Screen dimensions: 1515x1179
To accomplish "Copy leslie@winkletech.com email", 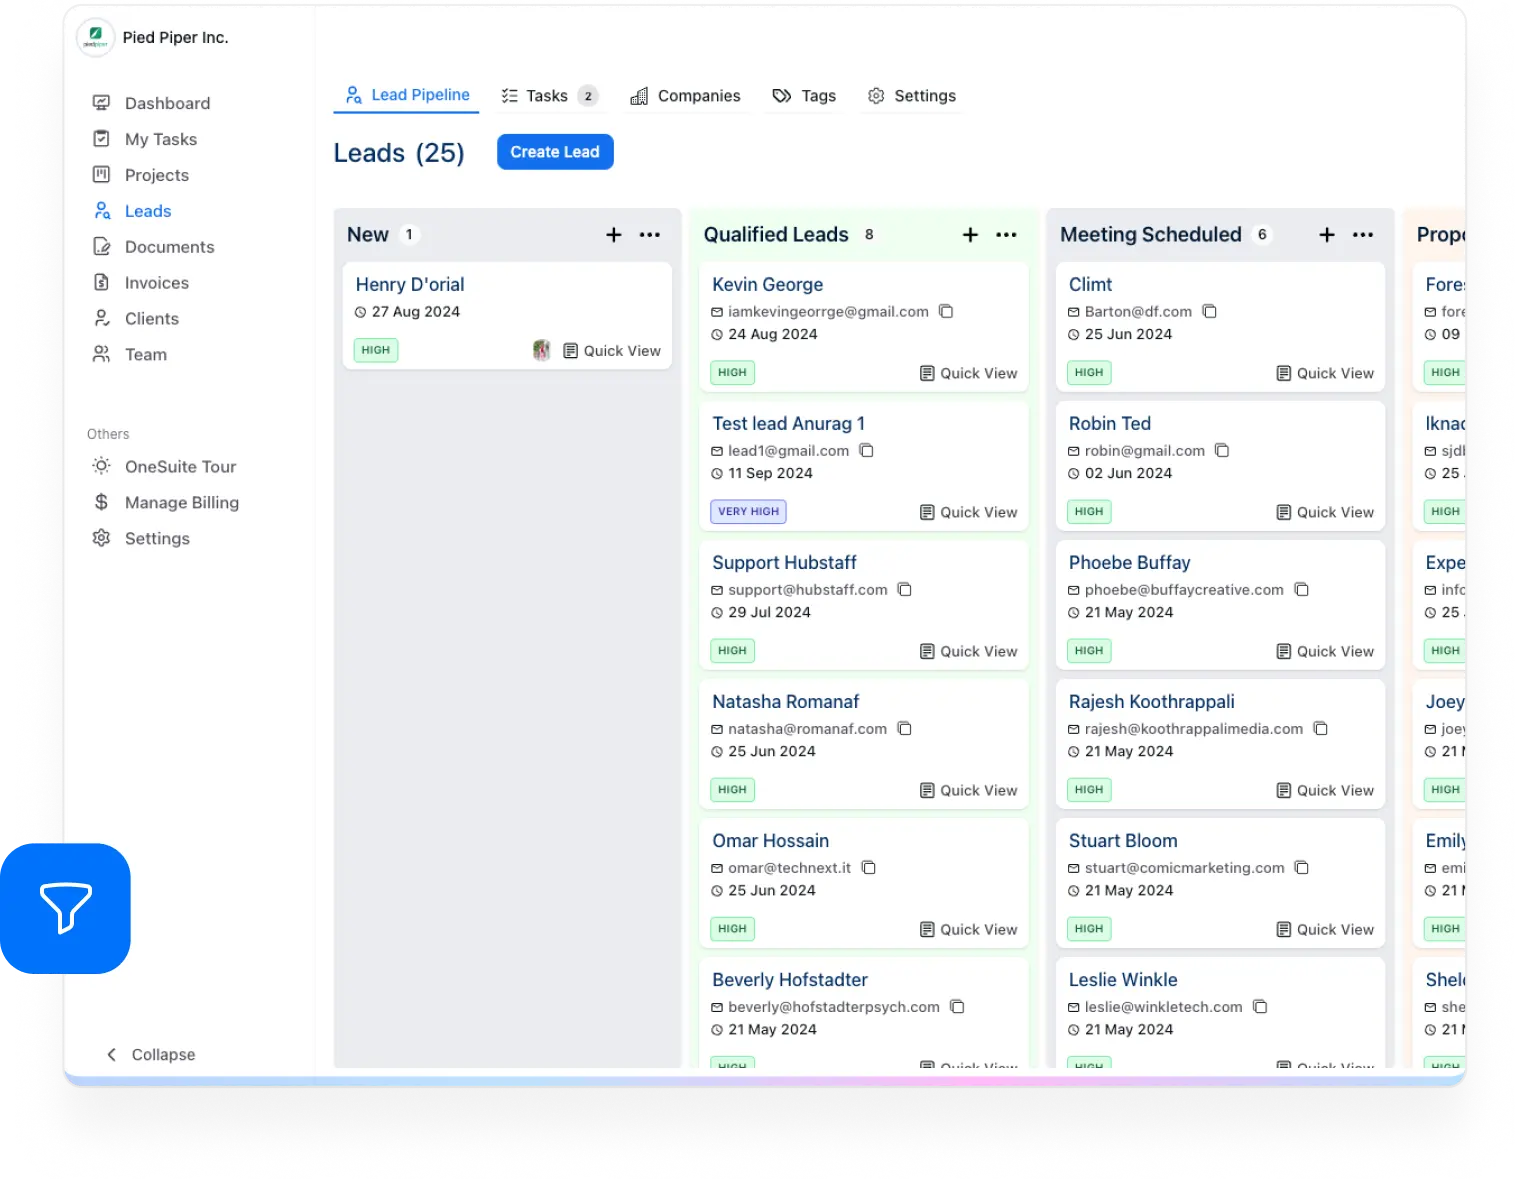I will 1260,1006.
